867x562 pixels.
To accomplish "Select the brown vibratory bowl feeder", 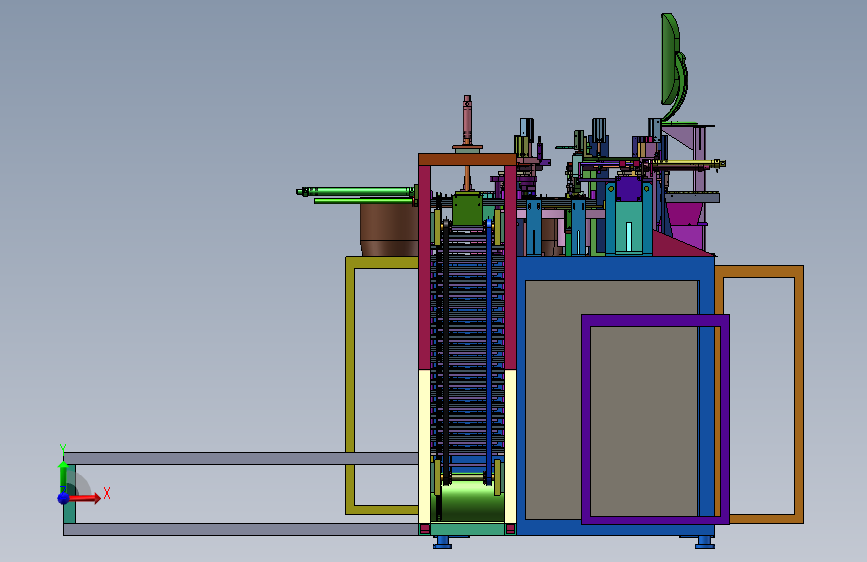I will point(388,228).
